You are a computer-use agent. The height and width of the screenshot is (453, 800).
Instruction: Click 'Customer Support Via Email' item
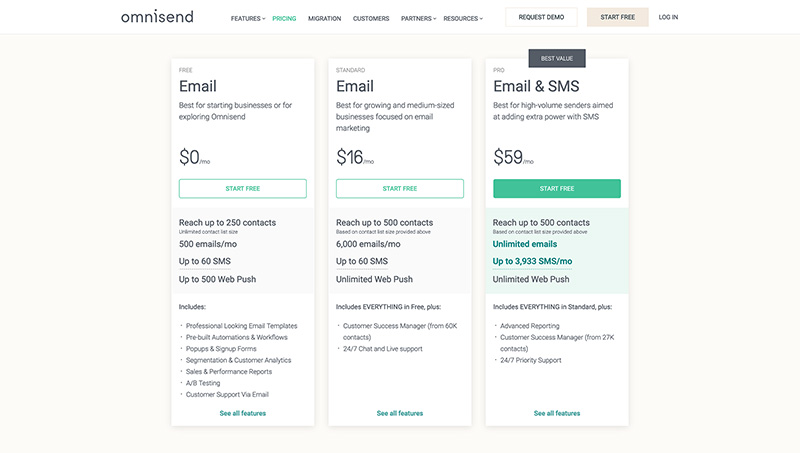click(227, 394)
